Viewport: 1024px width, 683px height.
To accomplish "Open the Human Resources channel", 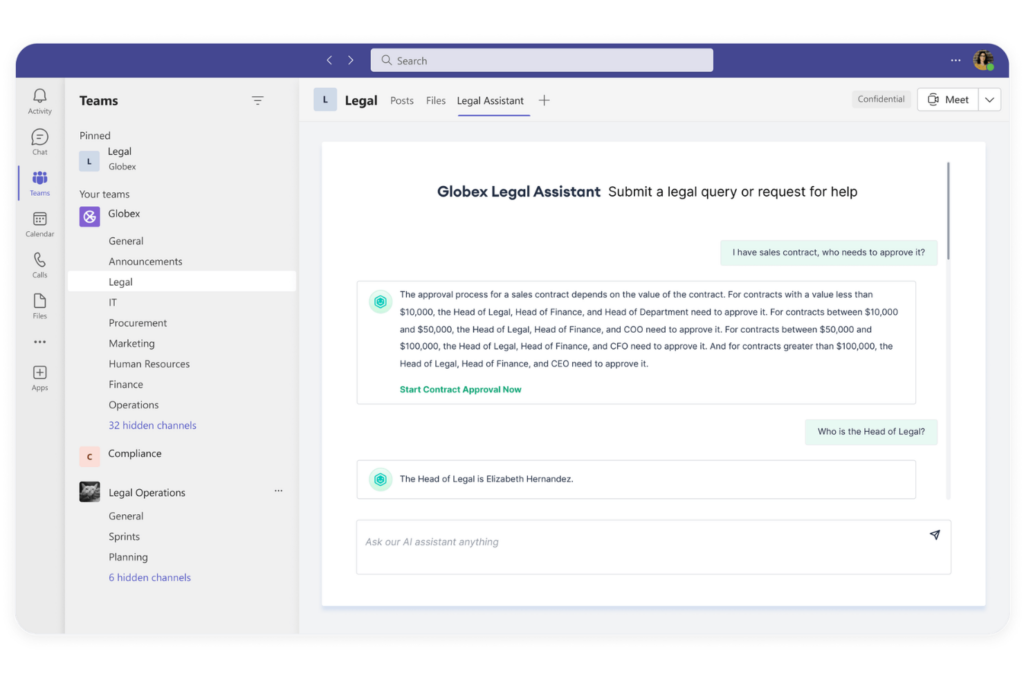I will (x=149, y=364).
